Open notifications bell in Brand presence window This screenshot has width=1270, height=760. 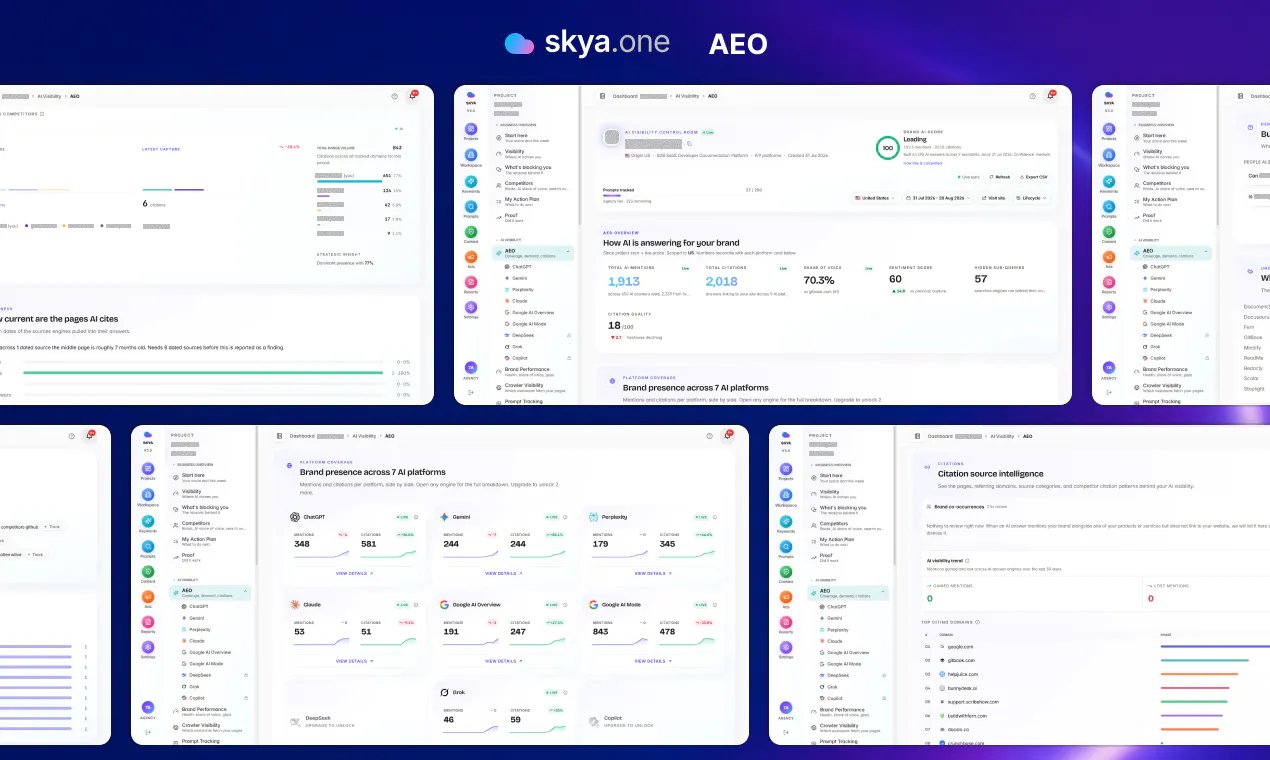(x=727, y=435)
